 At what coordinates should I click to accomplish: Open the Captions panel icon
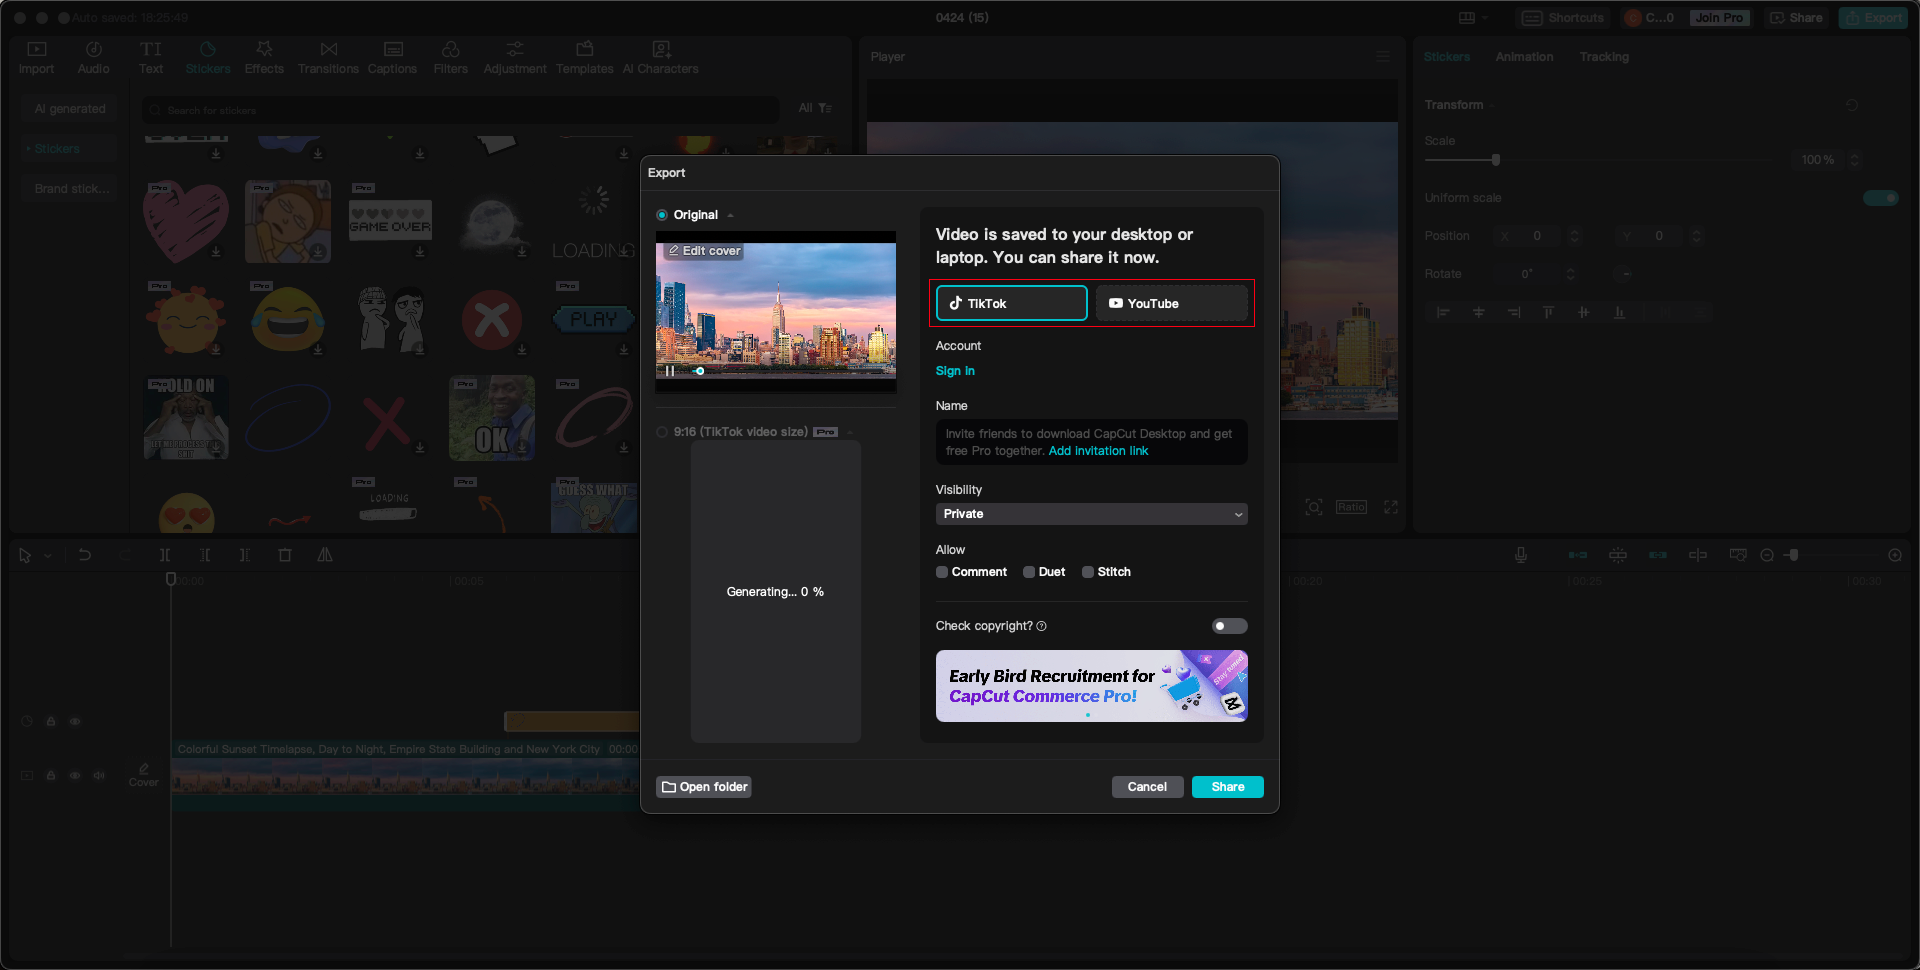pyautogui.click(x=393, y=49)
